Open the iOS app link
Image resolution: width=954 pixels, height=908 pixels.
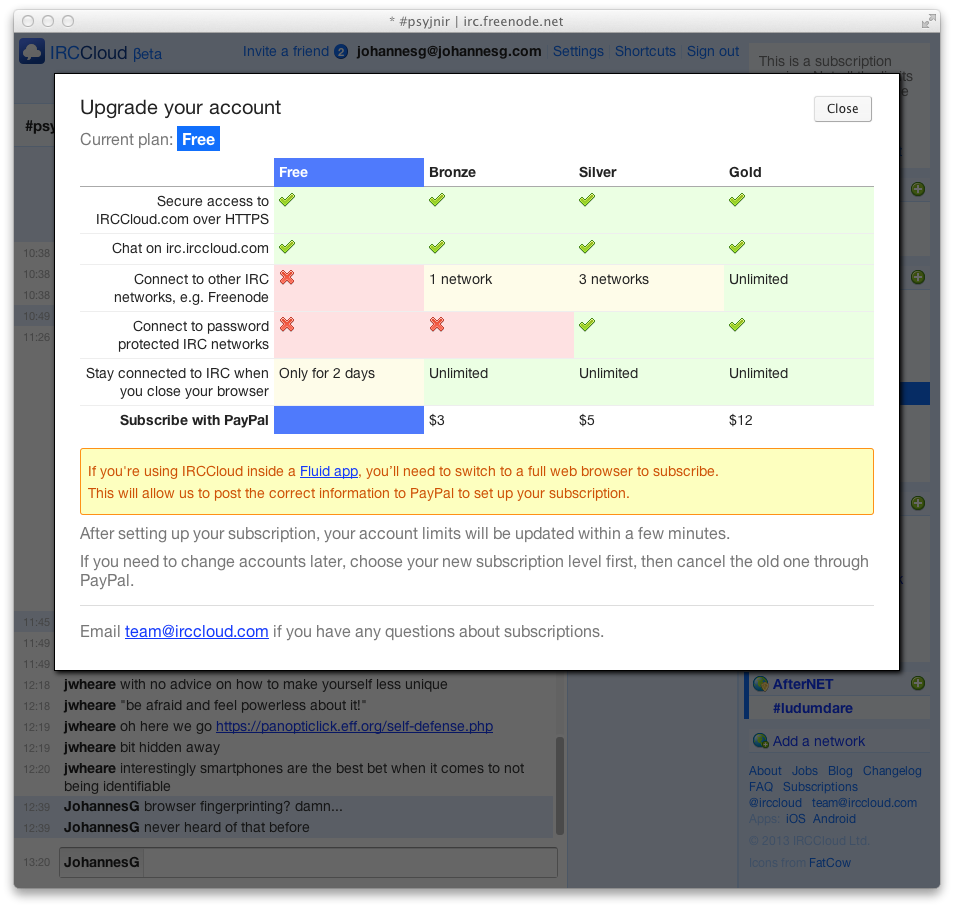(795, 819)
